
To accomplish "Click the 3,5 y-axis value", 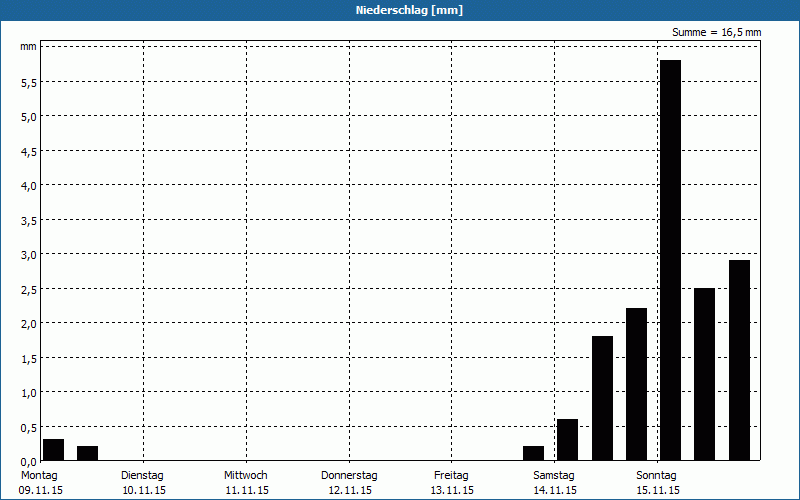I will (x=29, y=220).
